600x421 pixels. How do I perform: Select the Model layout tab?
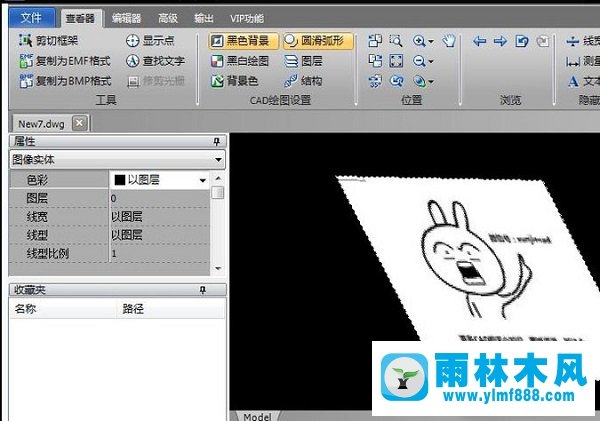coord(257,416)
